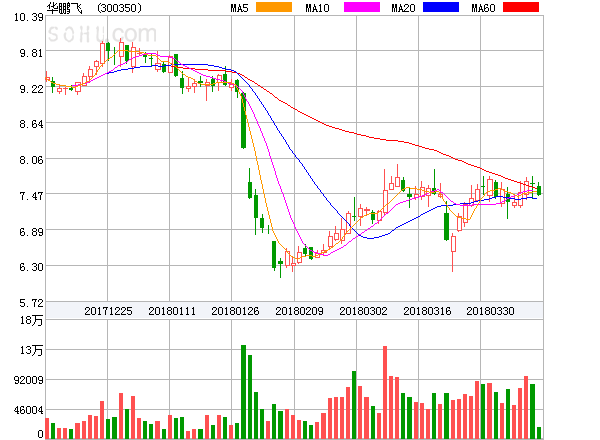Click the MA10 legend label
Screen dimensions: 600x440
(x=317, y=8)
